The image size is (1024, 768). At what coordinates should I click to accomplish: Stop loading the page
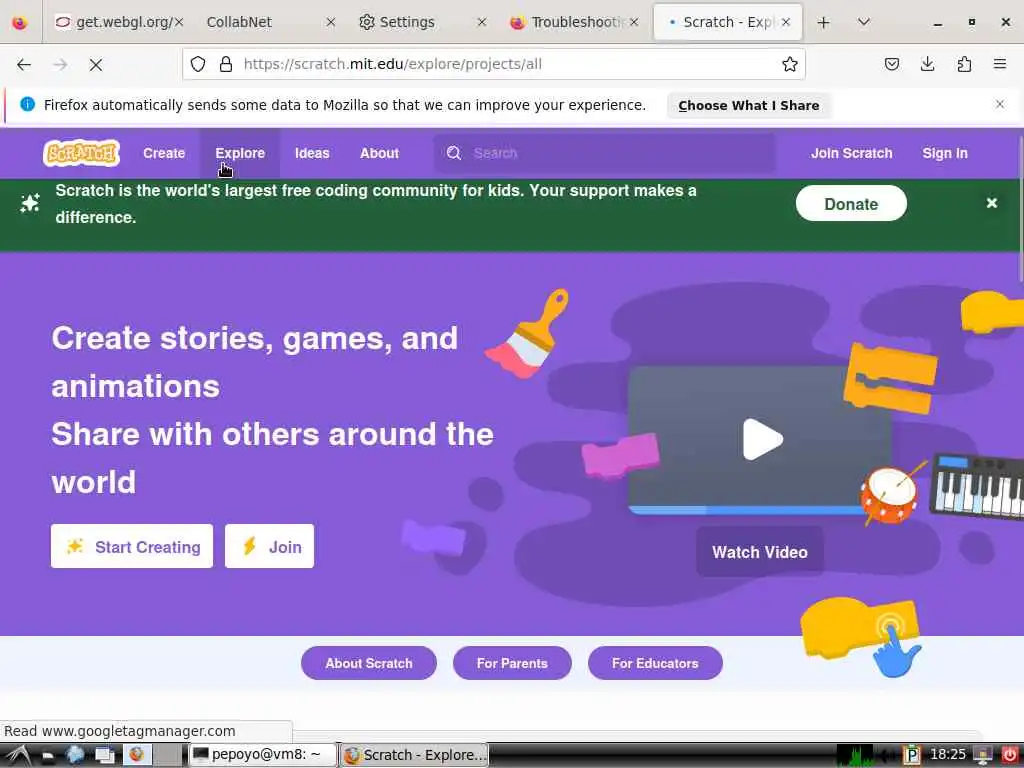tap(96, 64)
